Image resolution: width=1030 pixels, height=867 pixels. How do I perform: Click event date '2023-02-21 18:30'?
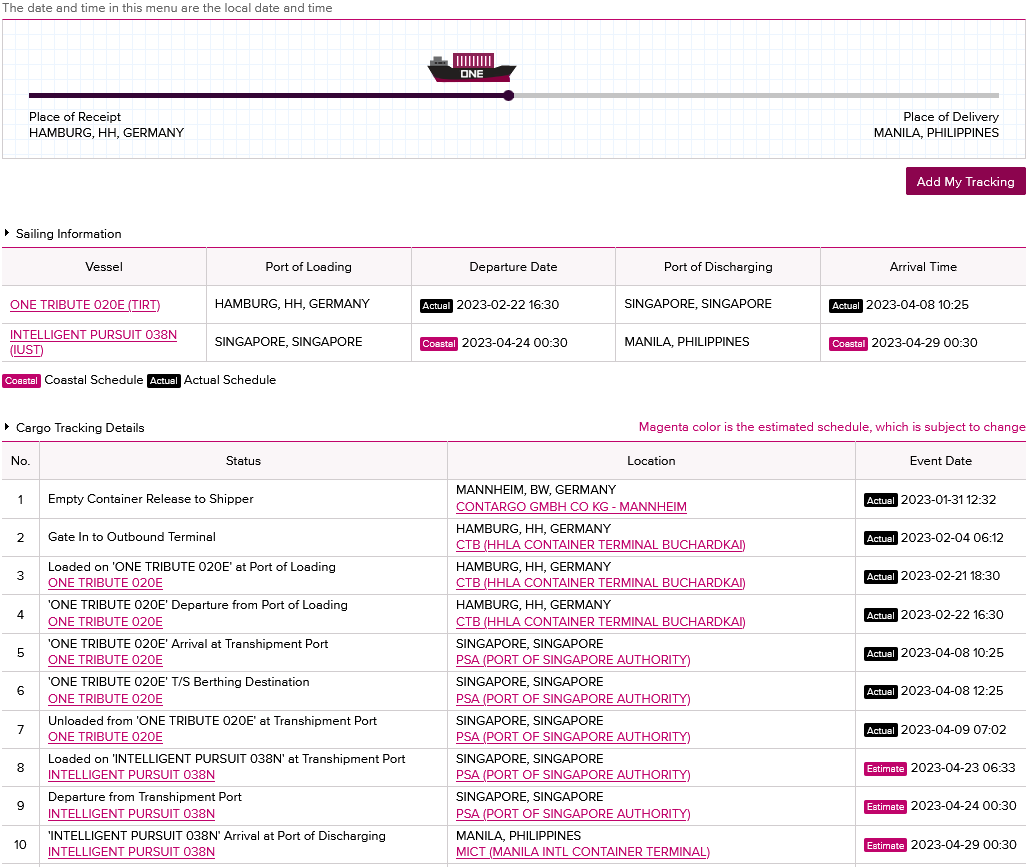click(950, 576)
